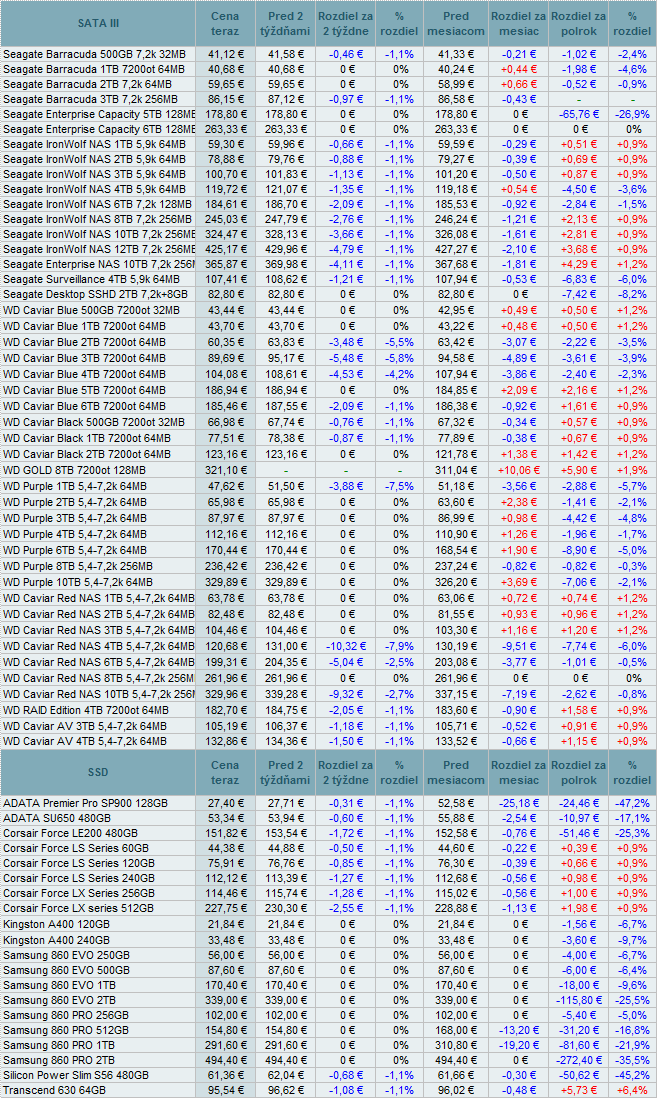Image resolution: width=657 pixels, height=1098 pixels.
Task: Click the -47,2% half-year change cell
Action: pyautogui.click(x=632, y=803)
